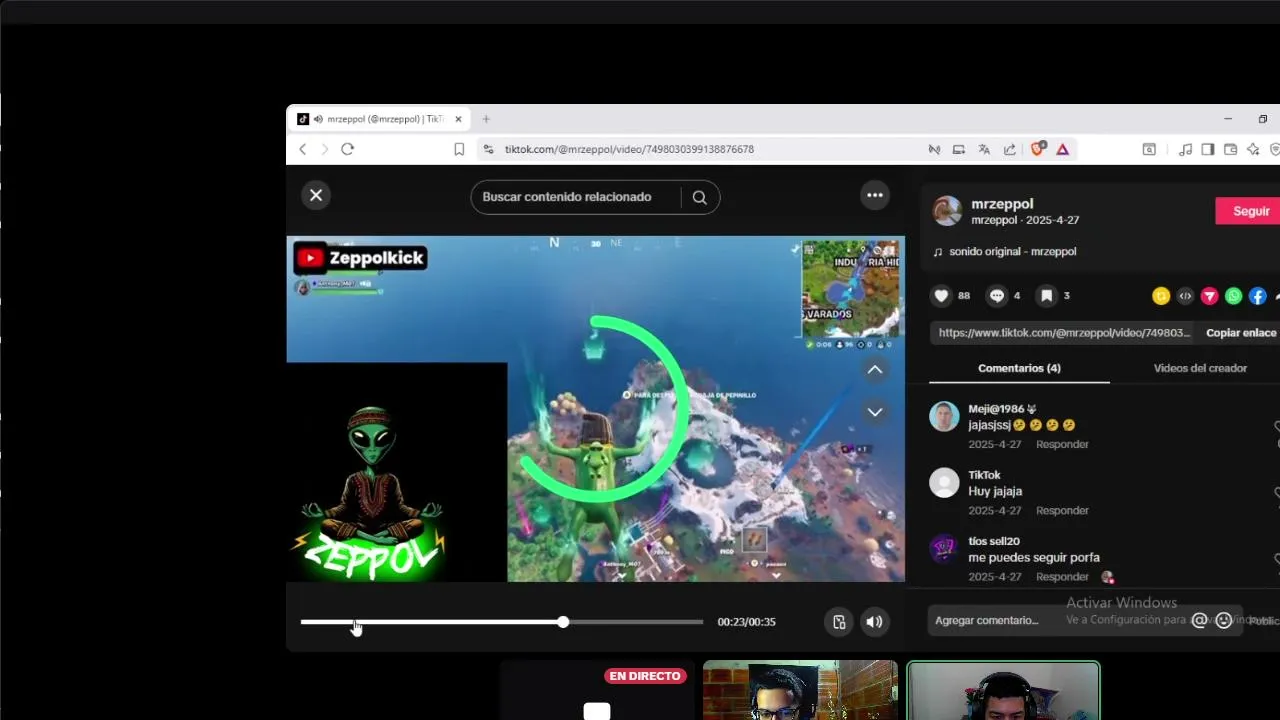
Task: Share to WhatsApp icon
Action: point(1234,296)
